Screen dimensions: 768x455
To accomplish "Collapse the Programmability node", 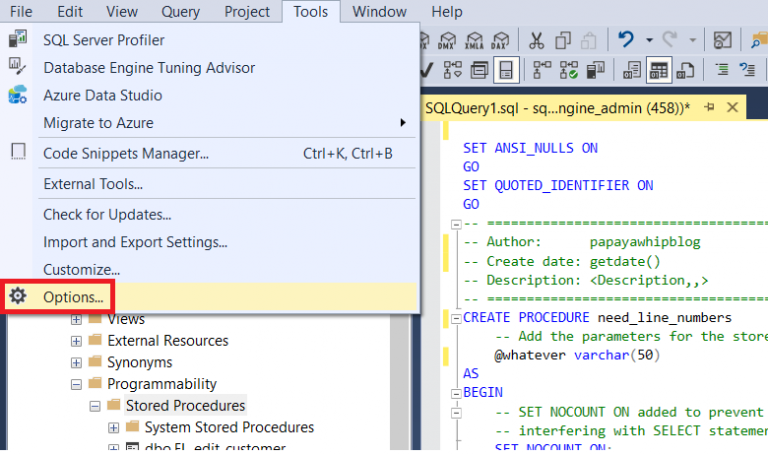I will tap(76, 384).
